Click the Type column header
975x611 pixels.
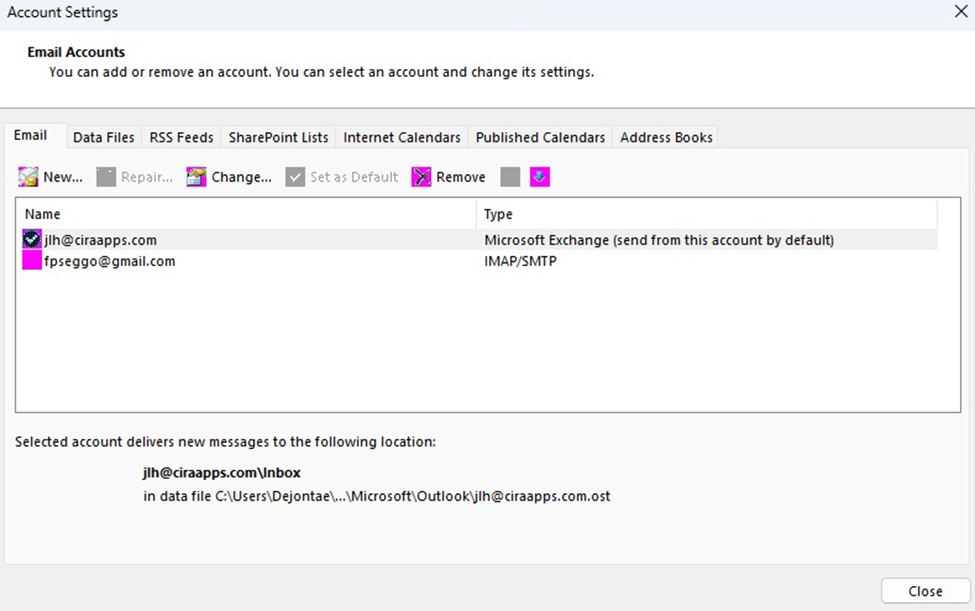pyautogui.click(x=706, y=214)
